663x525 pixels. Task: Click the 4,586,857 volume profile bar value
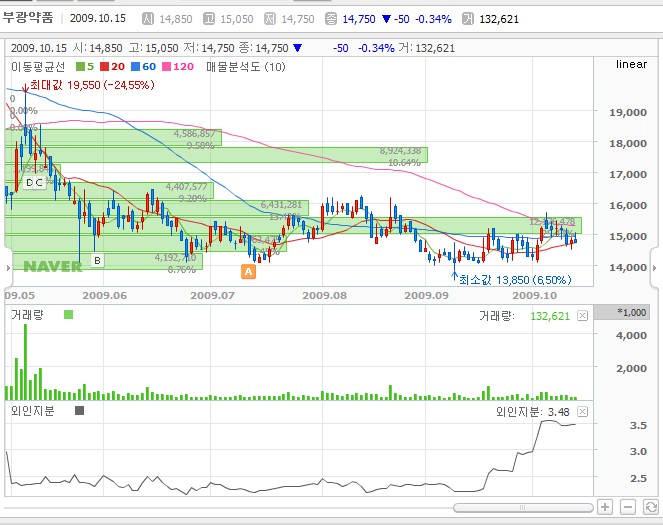[195, 134]
